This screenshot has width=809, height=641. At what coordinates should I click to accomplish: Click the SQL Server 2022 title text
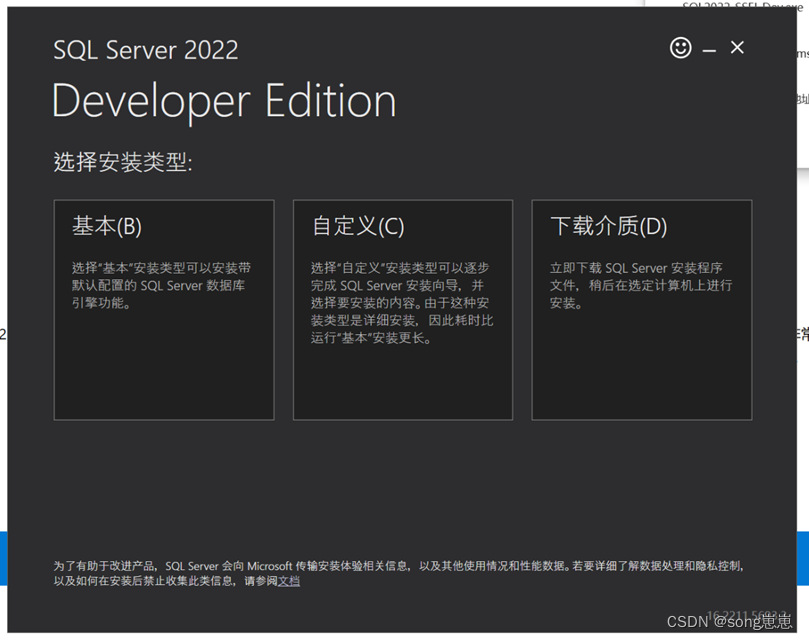145,50
